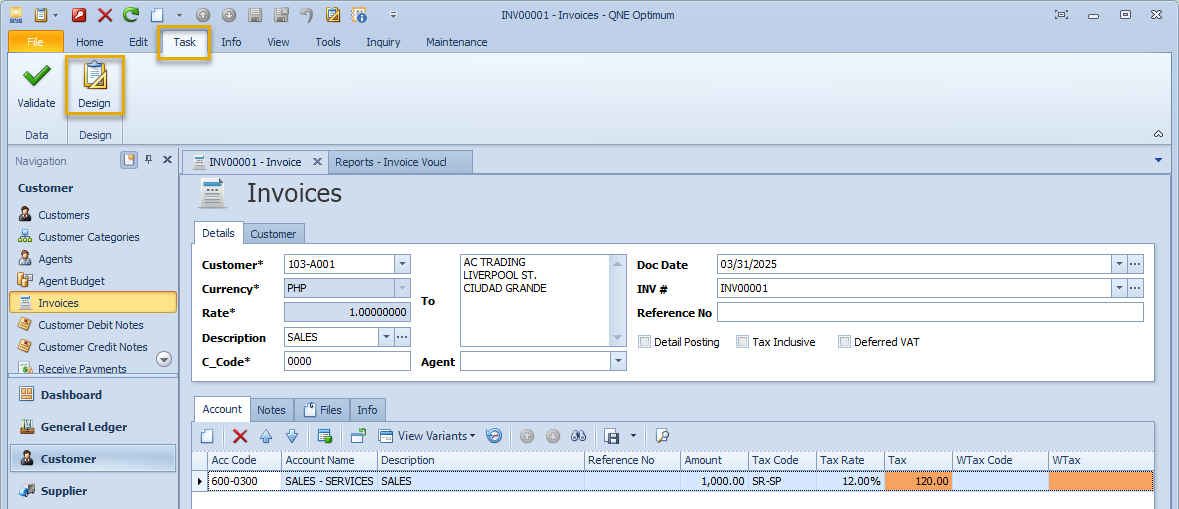Switch to the Home ribbon tab

pyautogui.click(x=89, y=42)
